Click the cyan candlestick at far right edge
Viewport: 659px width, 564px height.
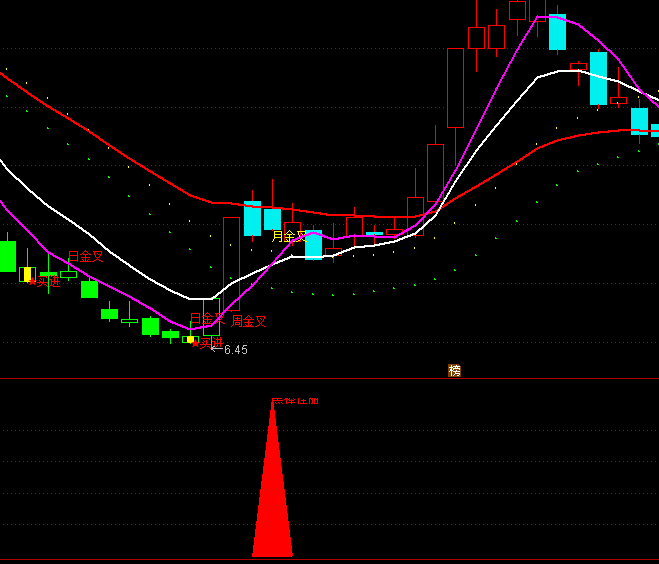click(x=655, y=129)
